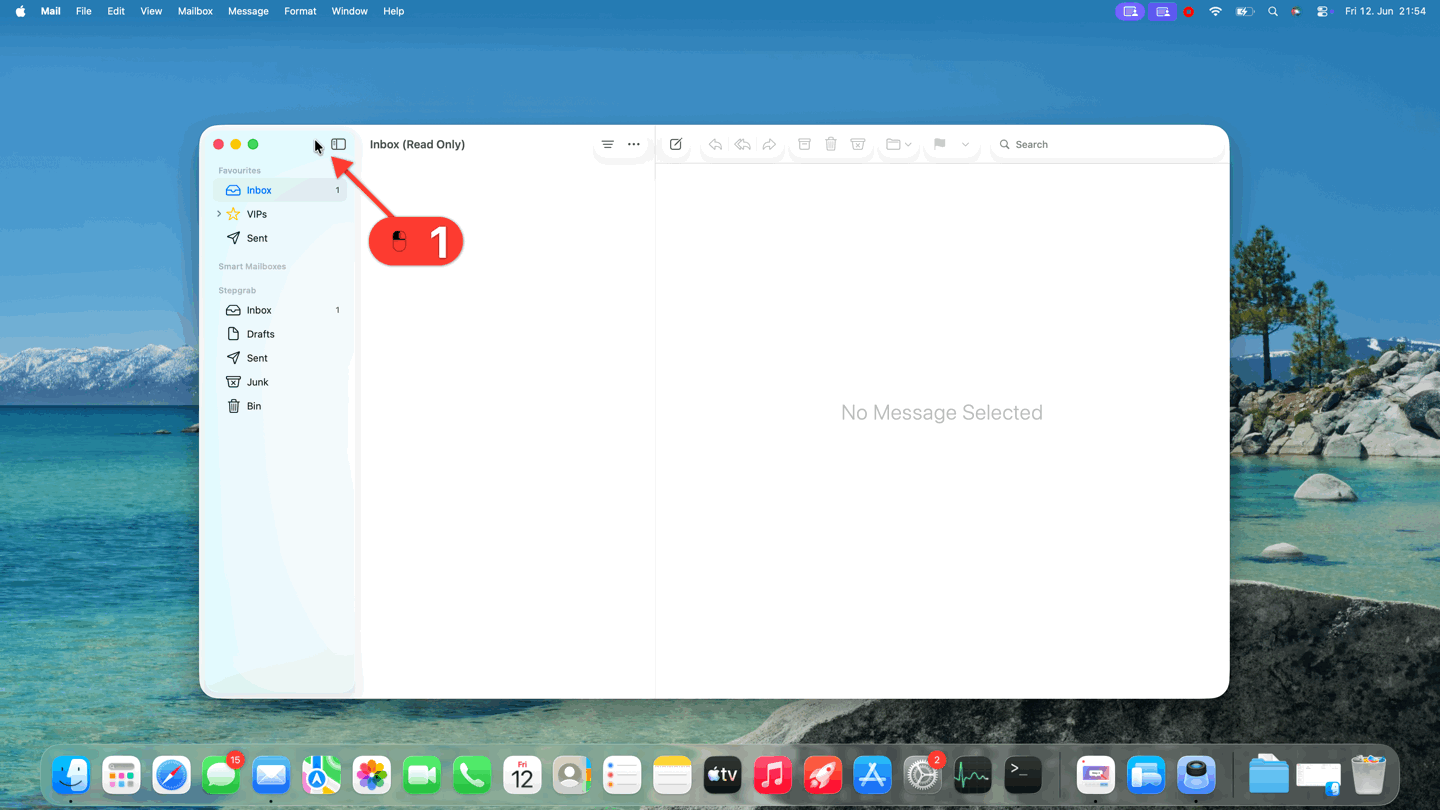Open Reminders from the Dock
1440x810 pixels.
point(622,775)
